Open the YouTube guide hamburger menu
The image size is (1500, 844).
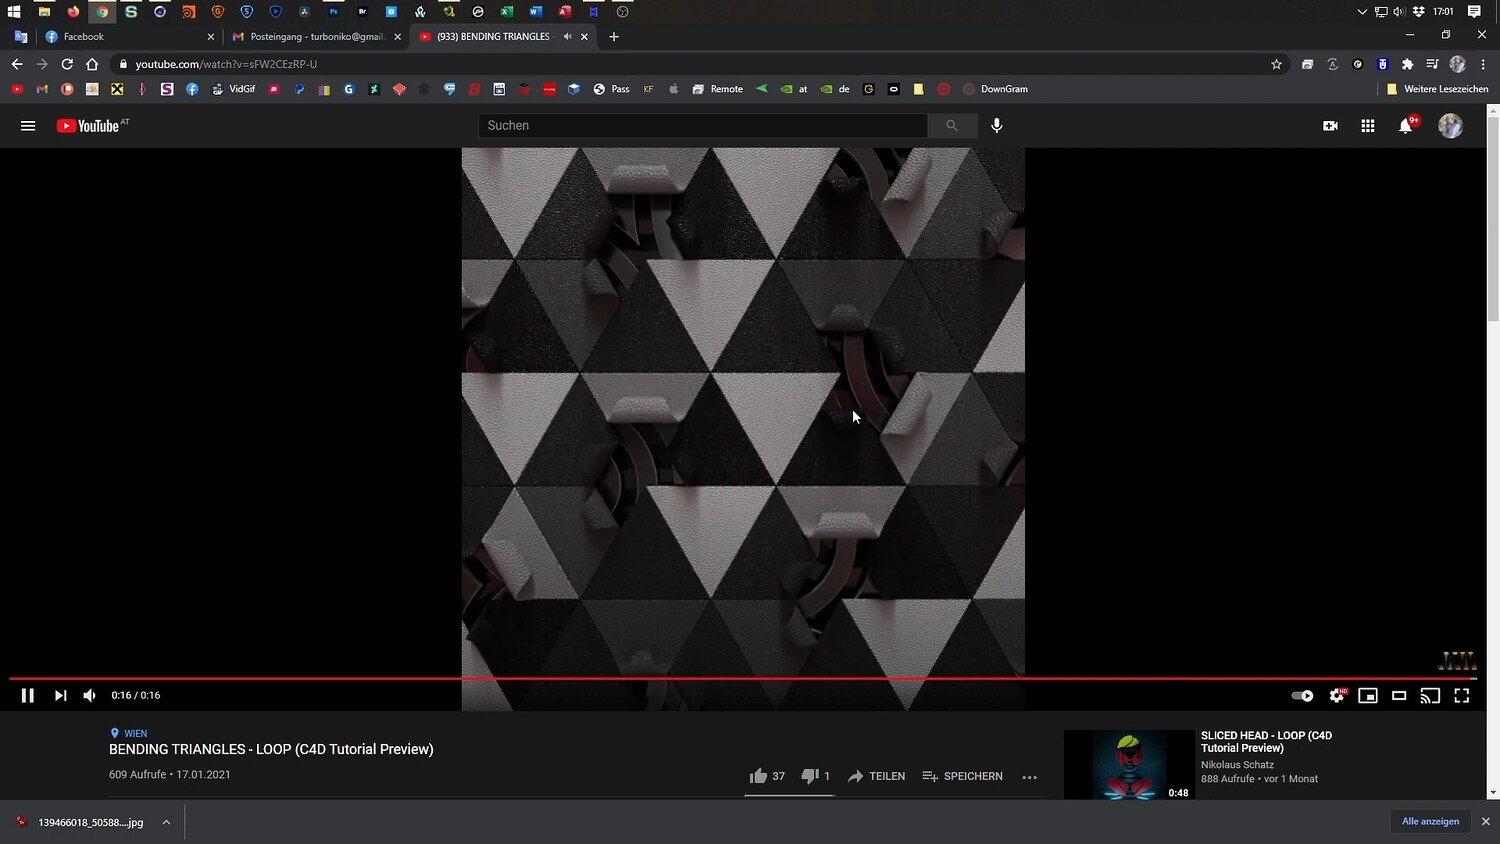point(28,126)
